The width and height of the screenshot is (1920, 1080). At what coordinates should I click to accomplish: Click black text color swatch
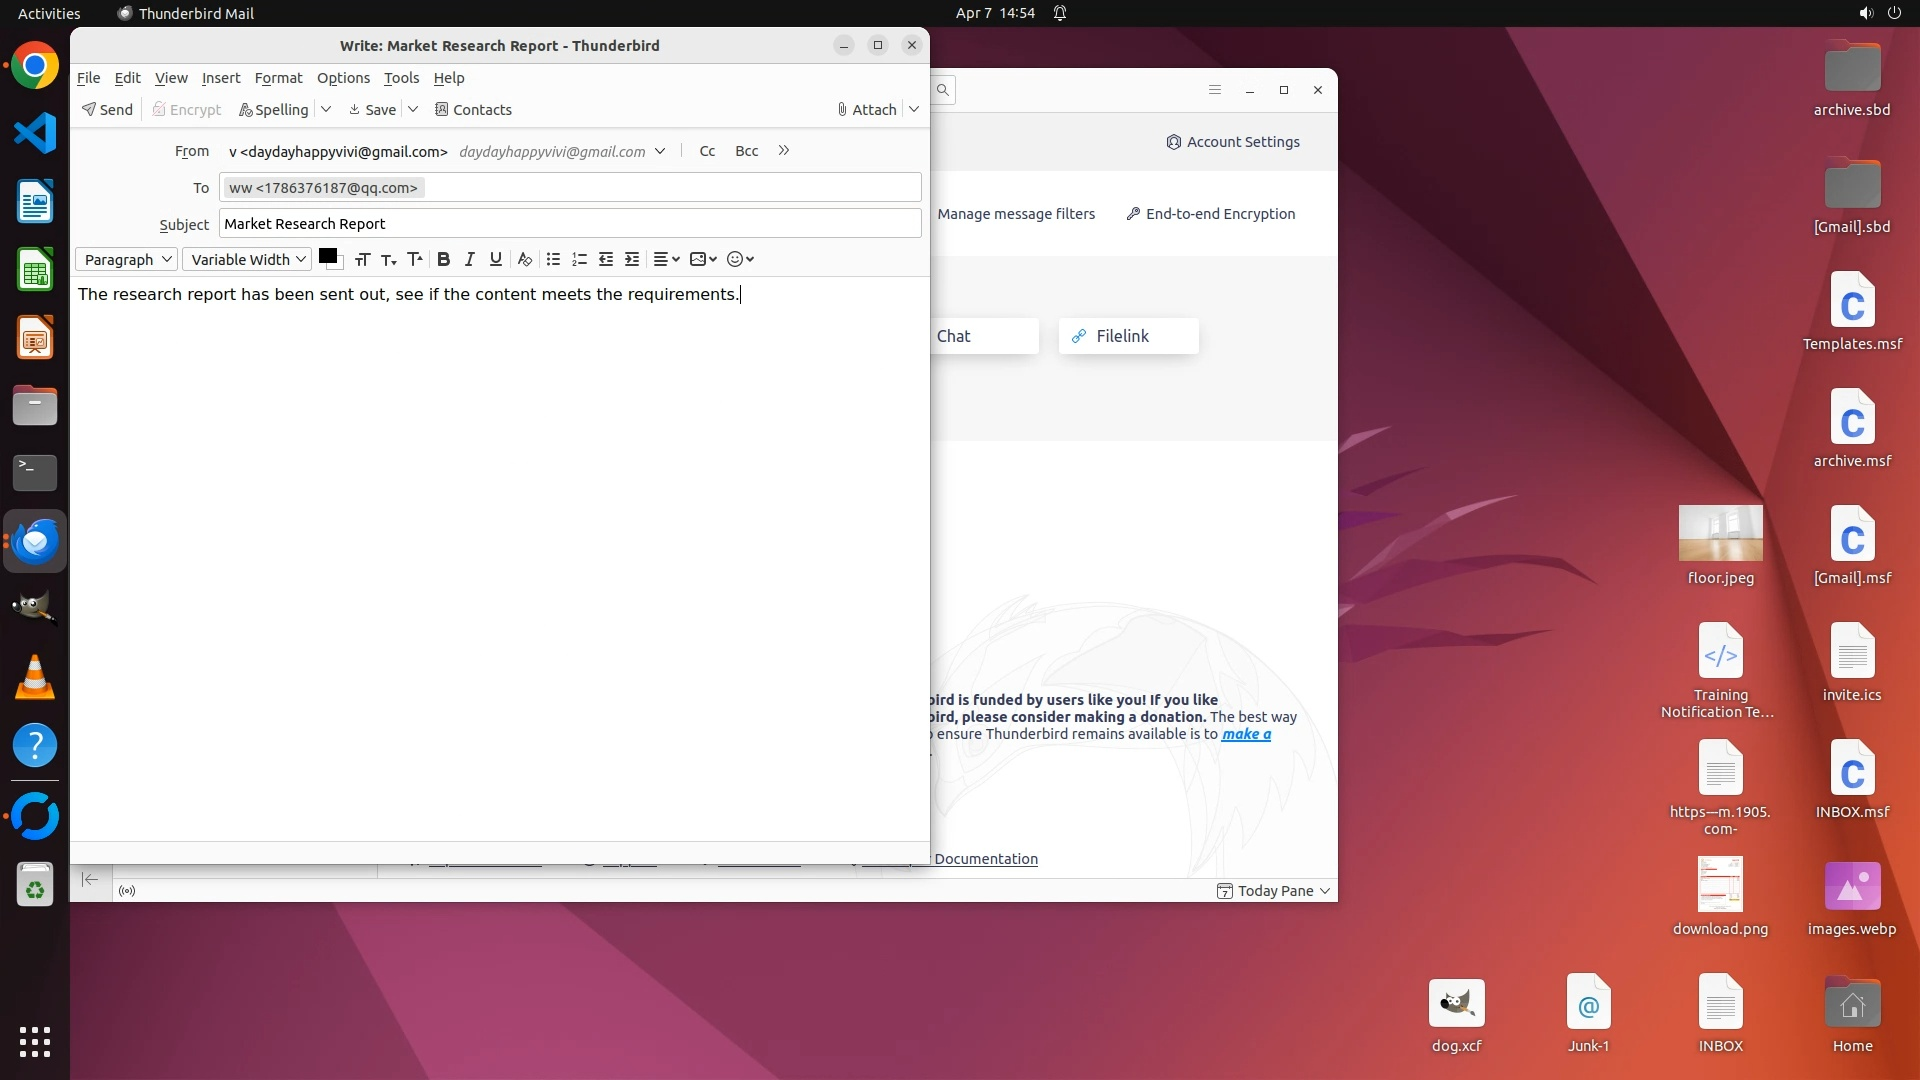point(327,256)
